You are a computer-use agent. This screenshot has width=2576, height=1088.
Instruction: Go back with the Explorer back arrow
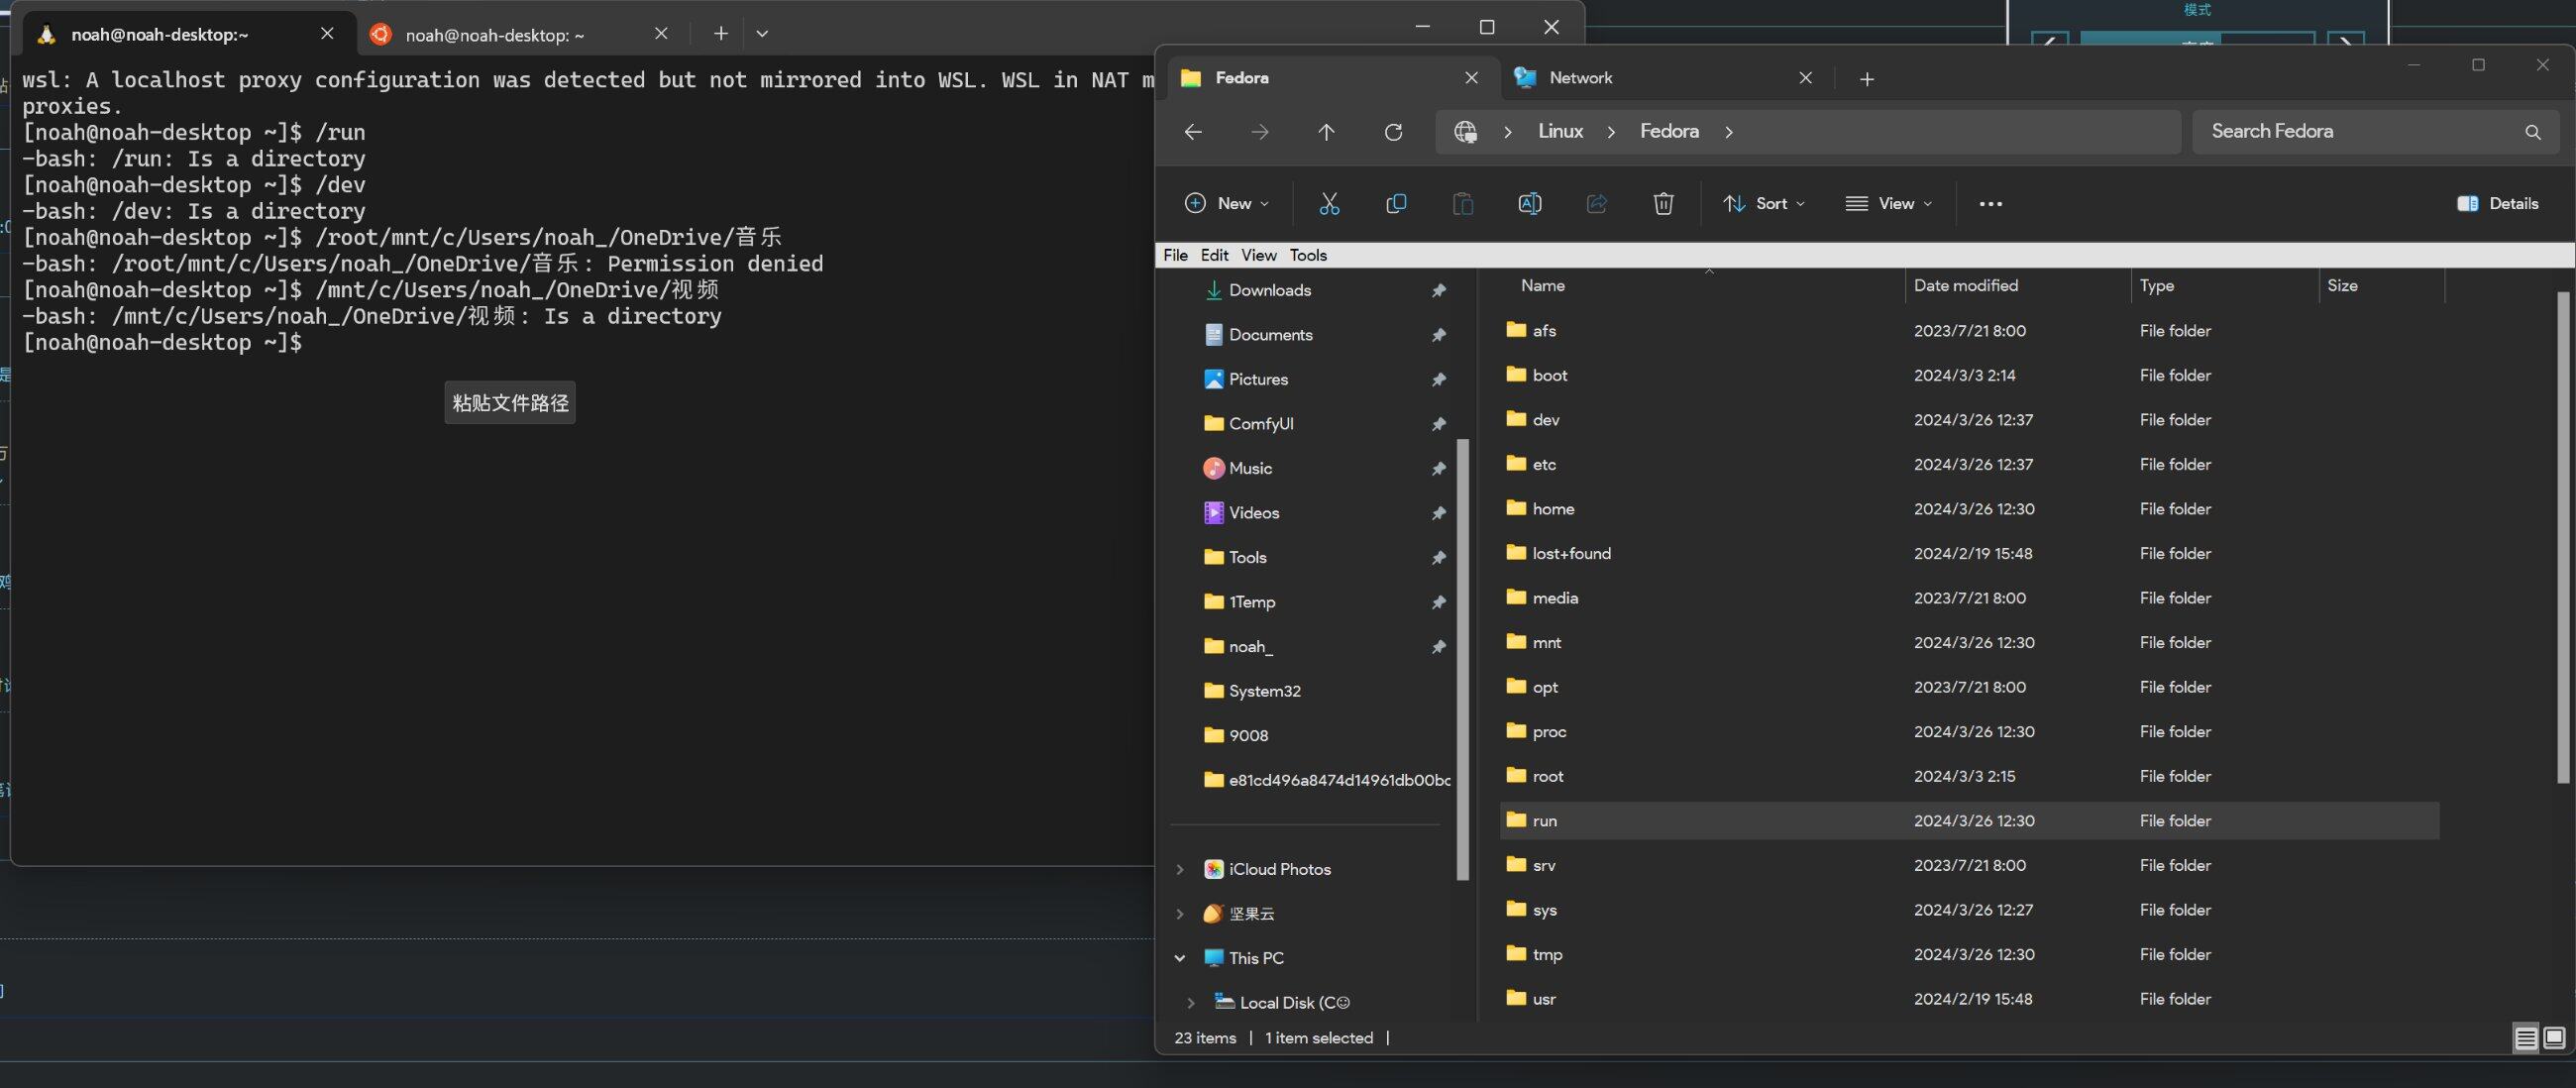click(1193, 131)
